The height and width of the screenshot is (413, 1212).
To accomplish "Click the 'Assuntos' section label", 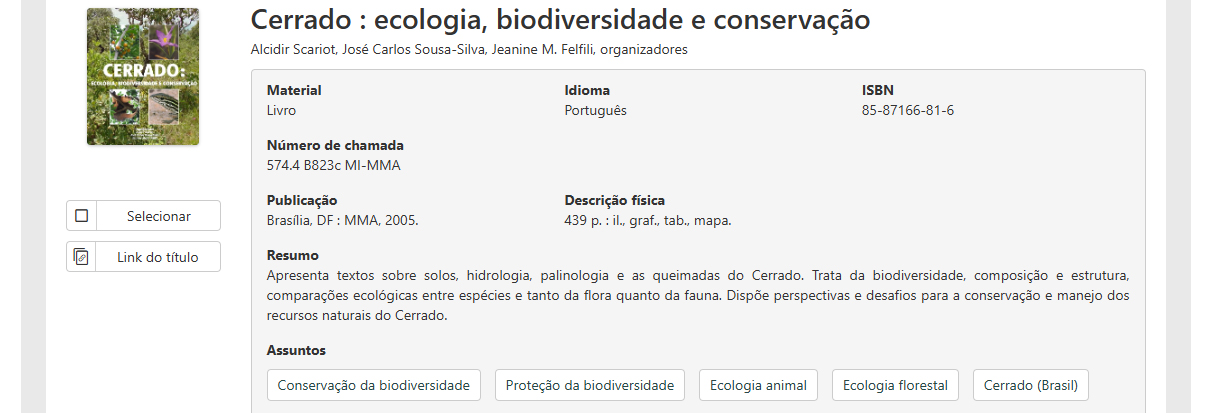I will coord(296,350).
